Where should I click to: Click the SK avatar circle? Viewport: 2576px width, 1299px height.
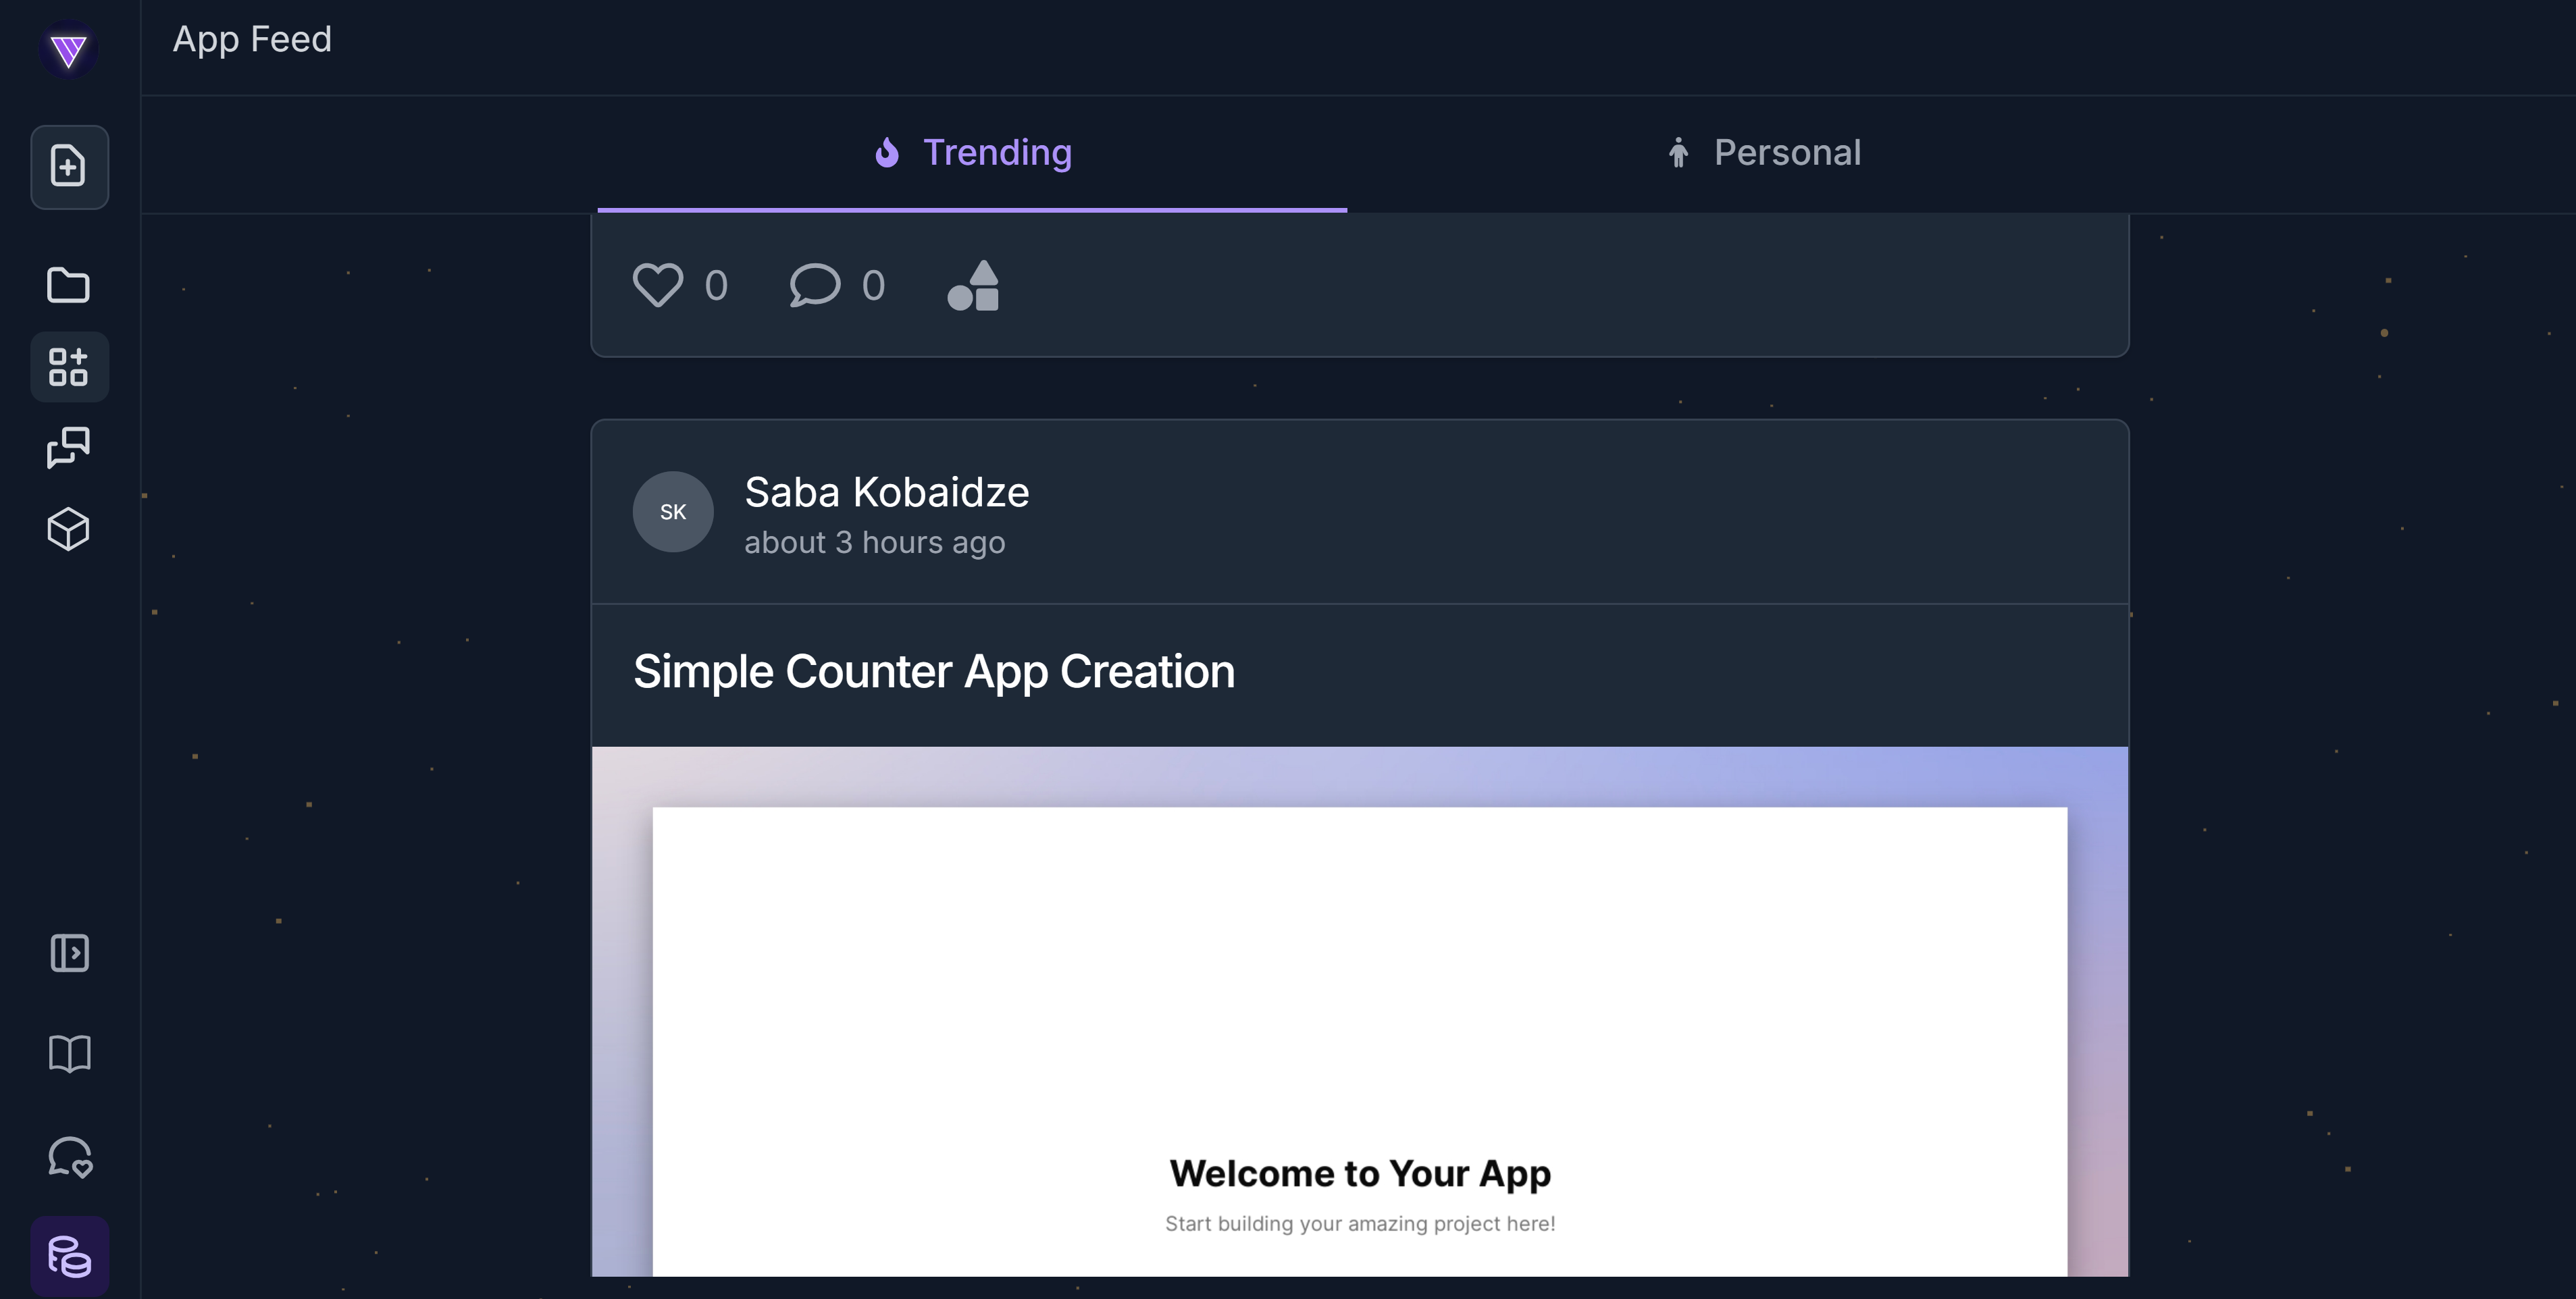[673, 512]
